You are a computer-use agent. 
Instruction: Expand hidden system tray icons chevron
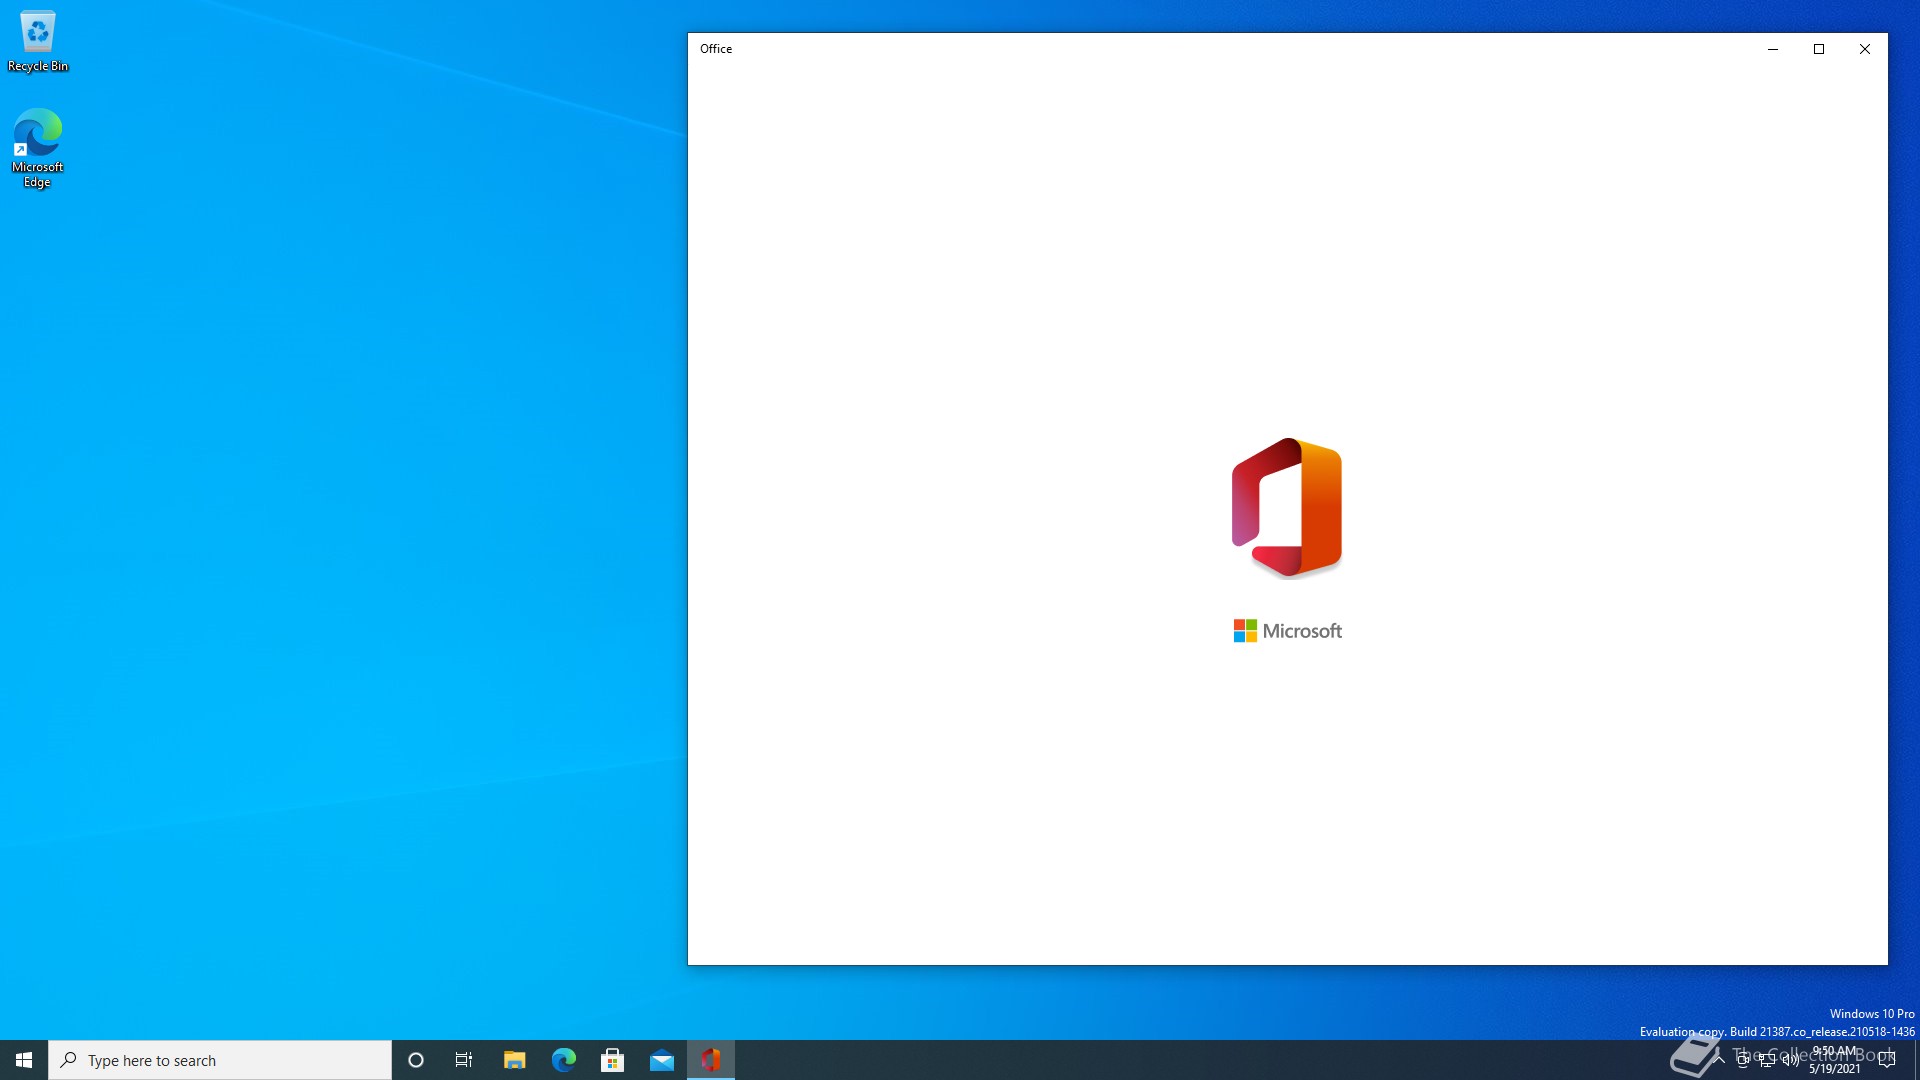click(1719, 1060)
